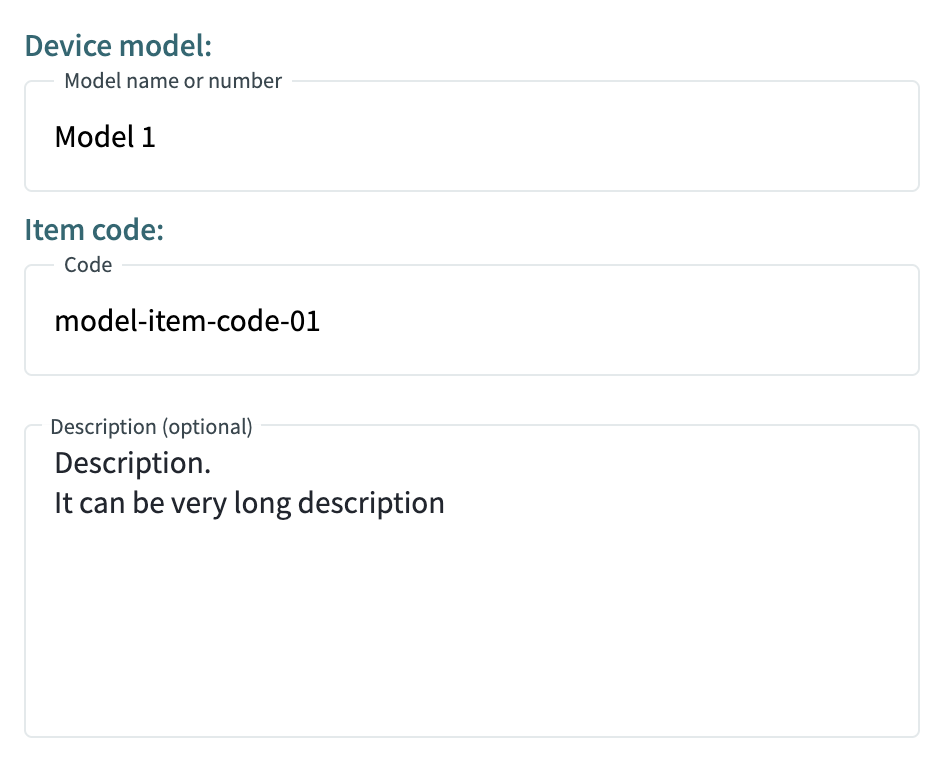Click the "Description (optional)" label
Viewport: 934px width, 774px height.
[x=151, y=427]
